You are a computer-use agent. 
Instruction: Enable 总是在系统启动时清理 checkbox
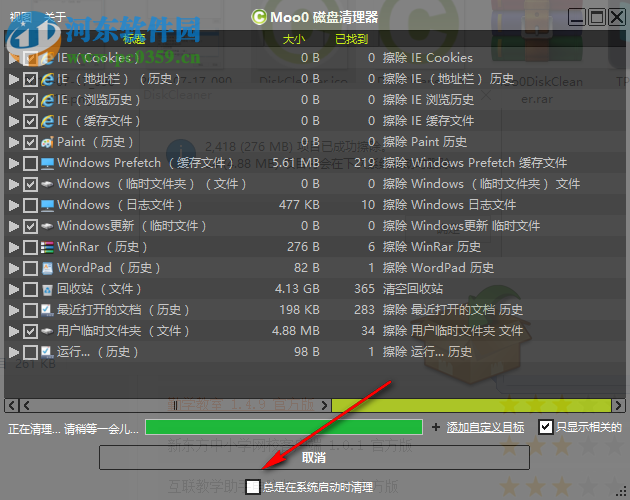click(x=253, y=487)
